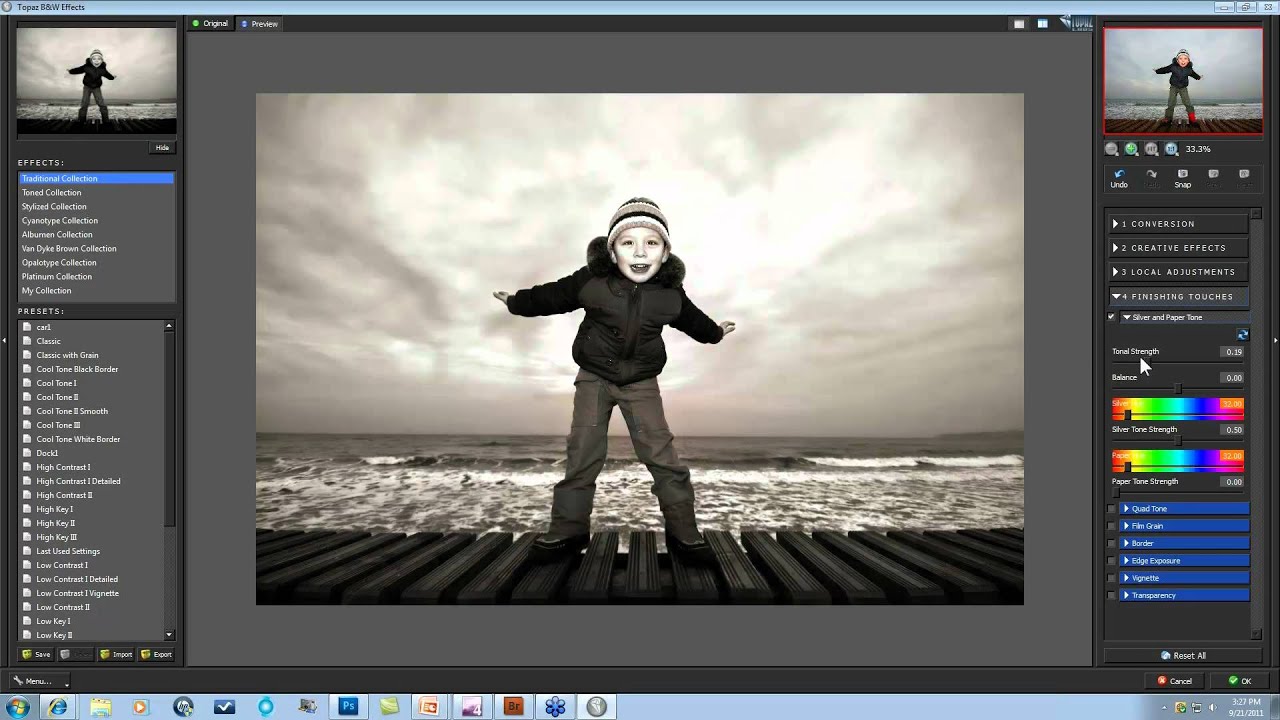Switch to split view layout icon
The image size is (1280, 720).
click(1042, 24)
